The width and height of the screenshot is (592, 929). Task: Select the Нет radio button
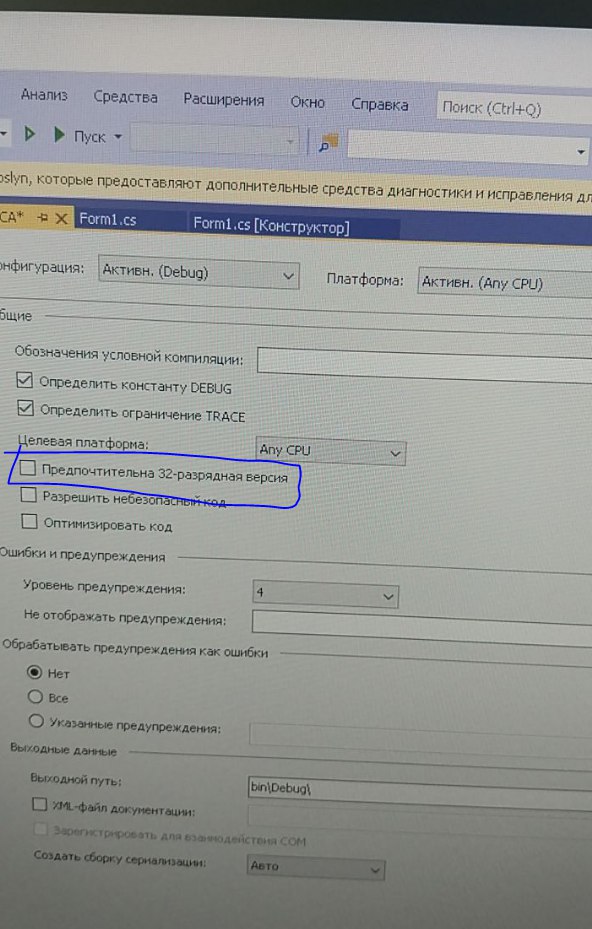[x=35, y=672]
